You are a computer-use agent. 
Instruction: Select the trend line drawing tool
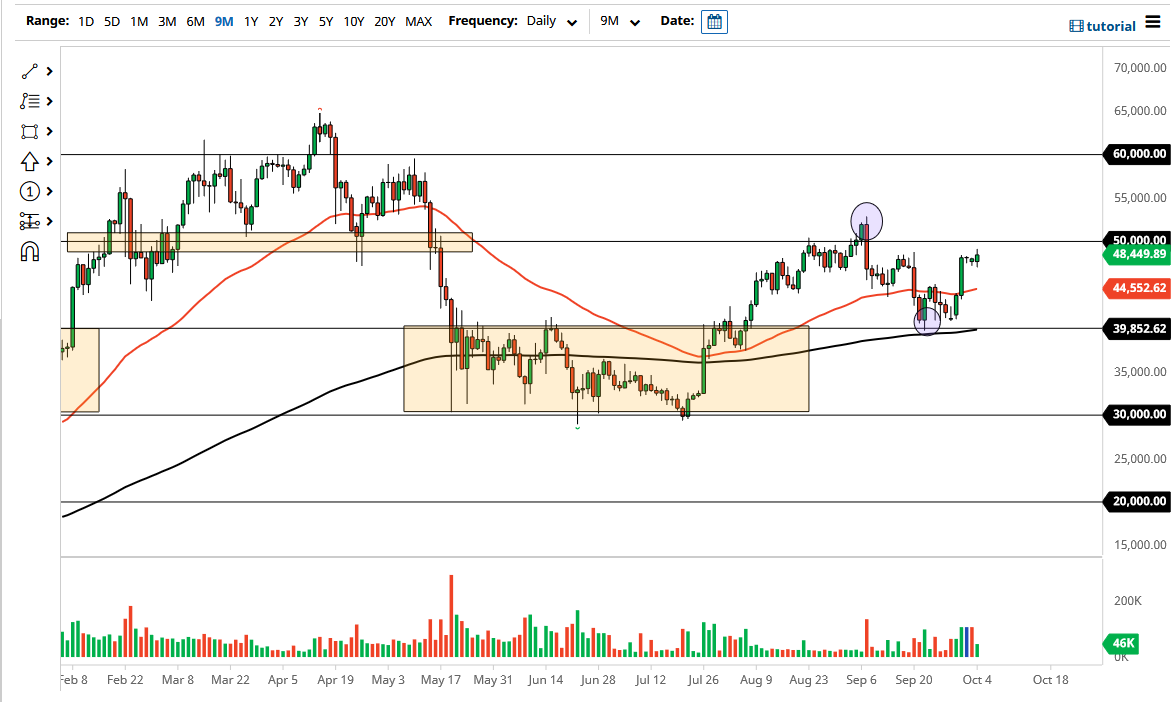tap(29, 71)
